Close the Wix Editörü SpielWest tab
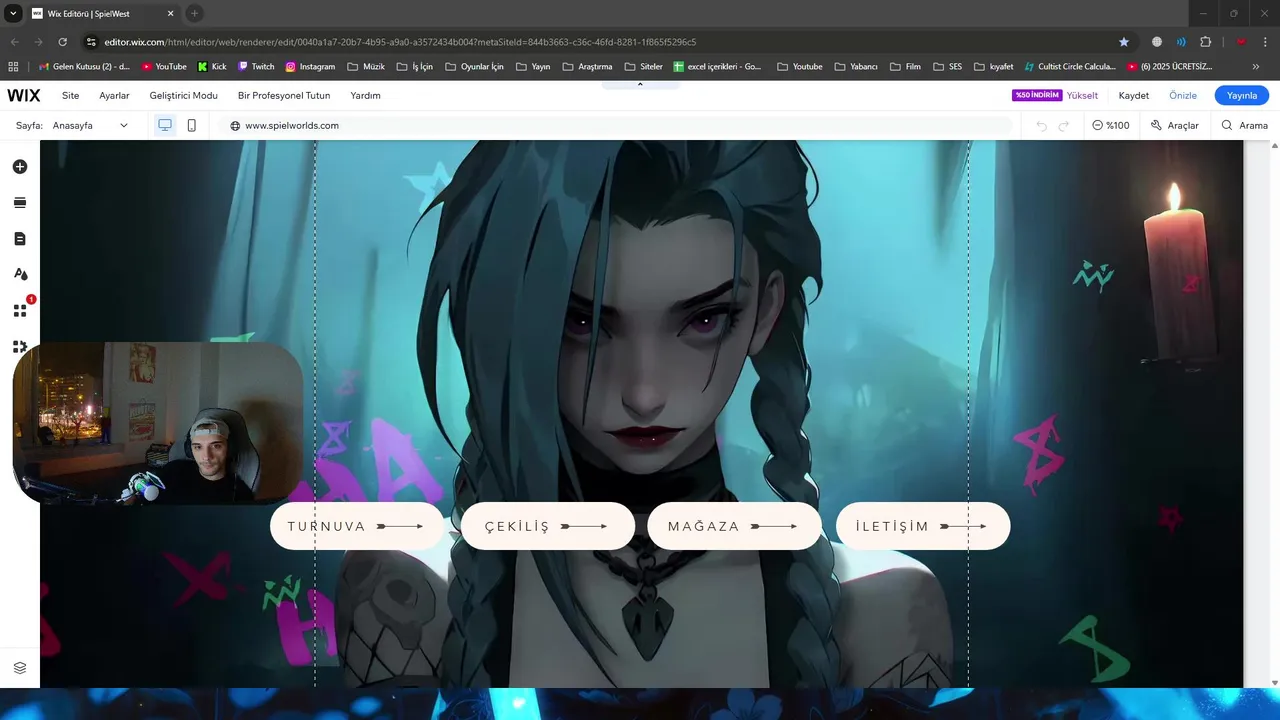The height and width of the screenshot is (720, 1280). pyautogui.click(x=171, y=14)
